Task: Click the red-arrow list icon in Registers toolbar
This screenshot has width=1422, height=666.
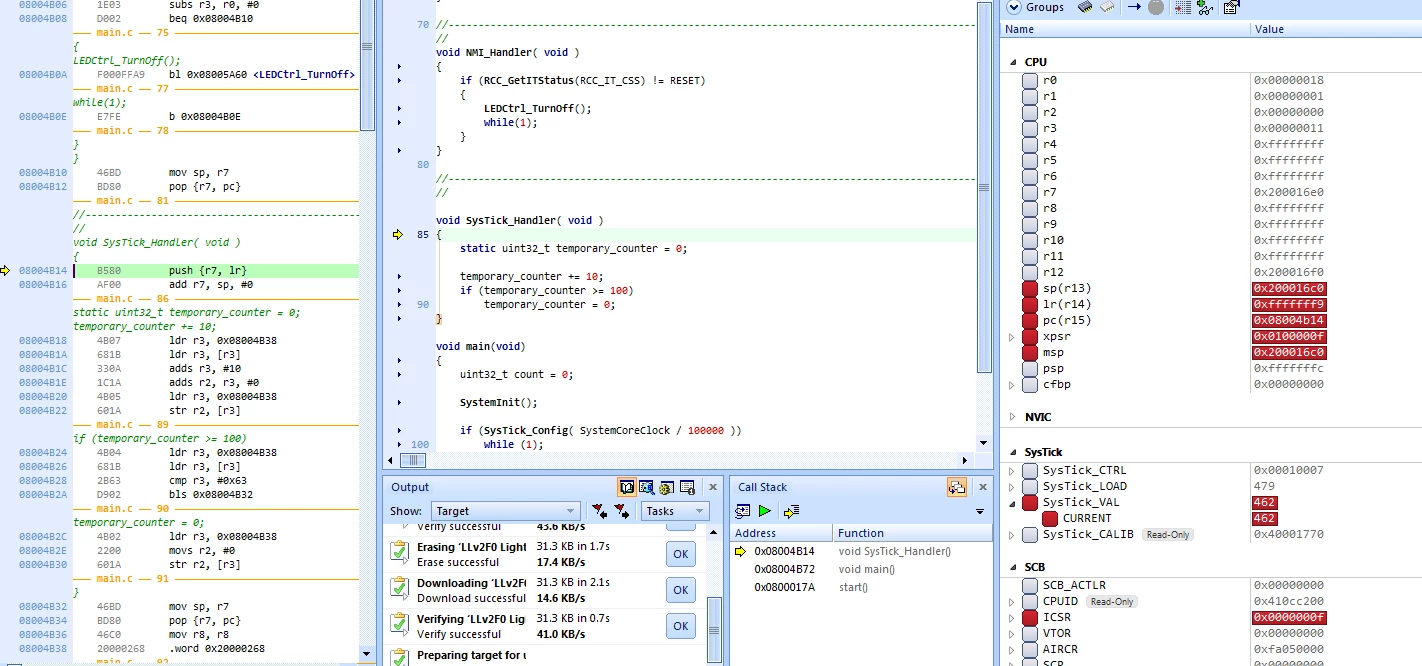Action: click(1182, 7)
